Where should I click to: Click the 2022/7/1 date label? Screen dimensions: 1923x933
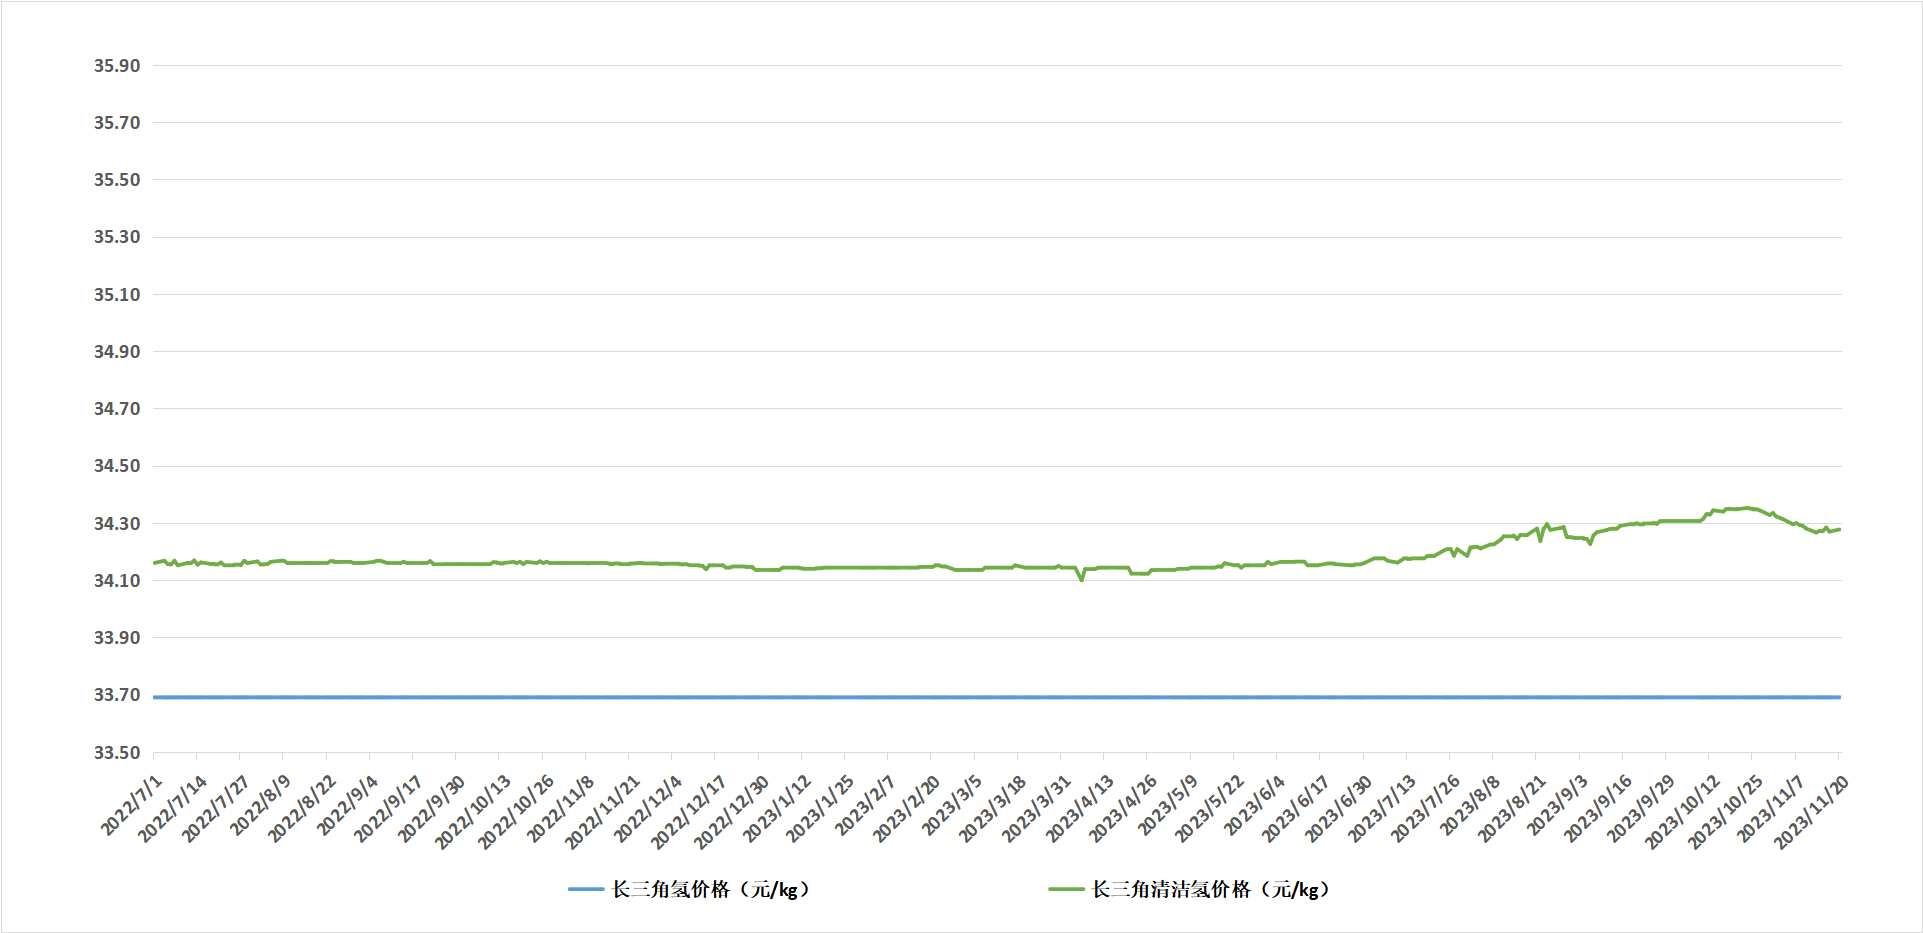tap(131, 805)
